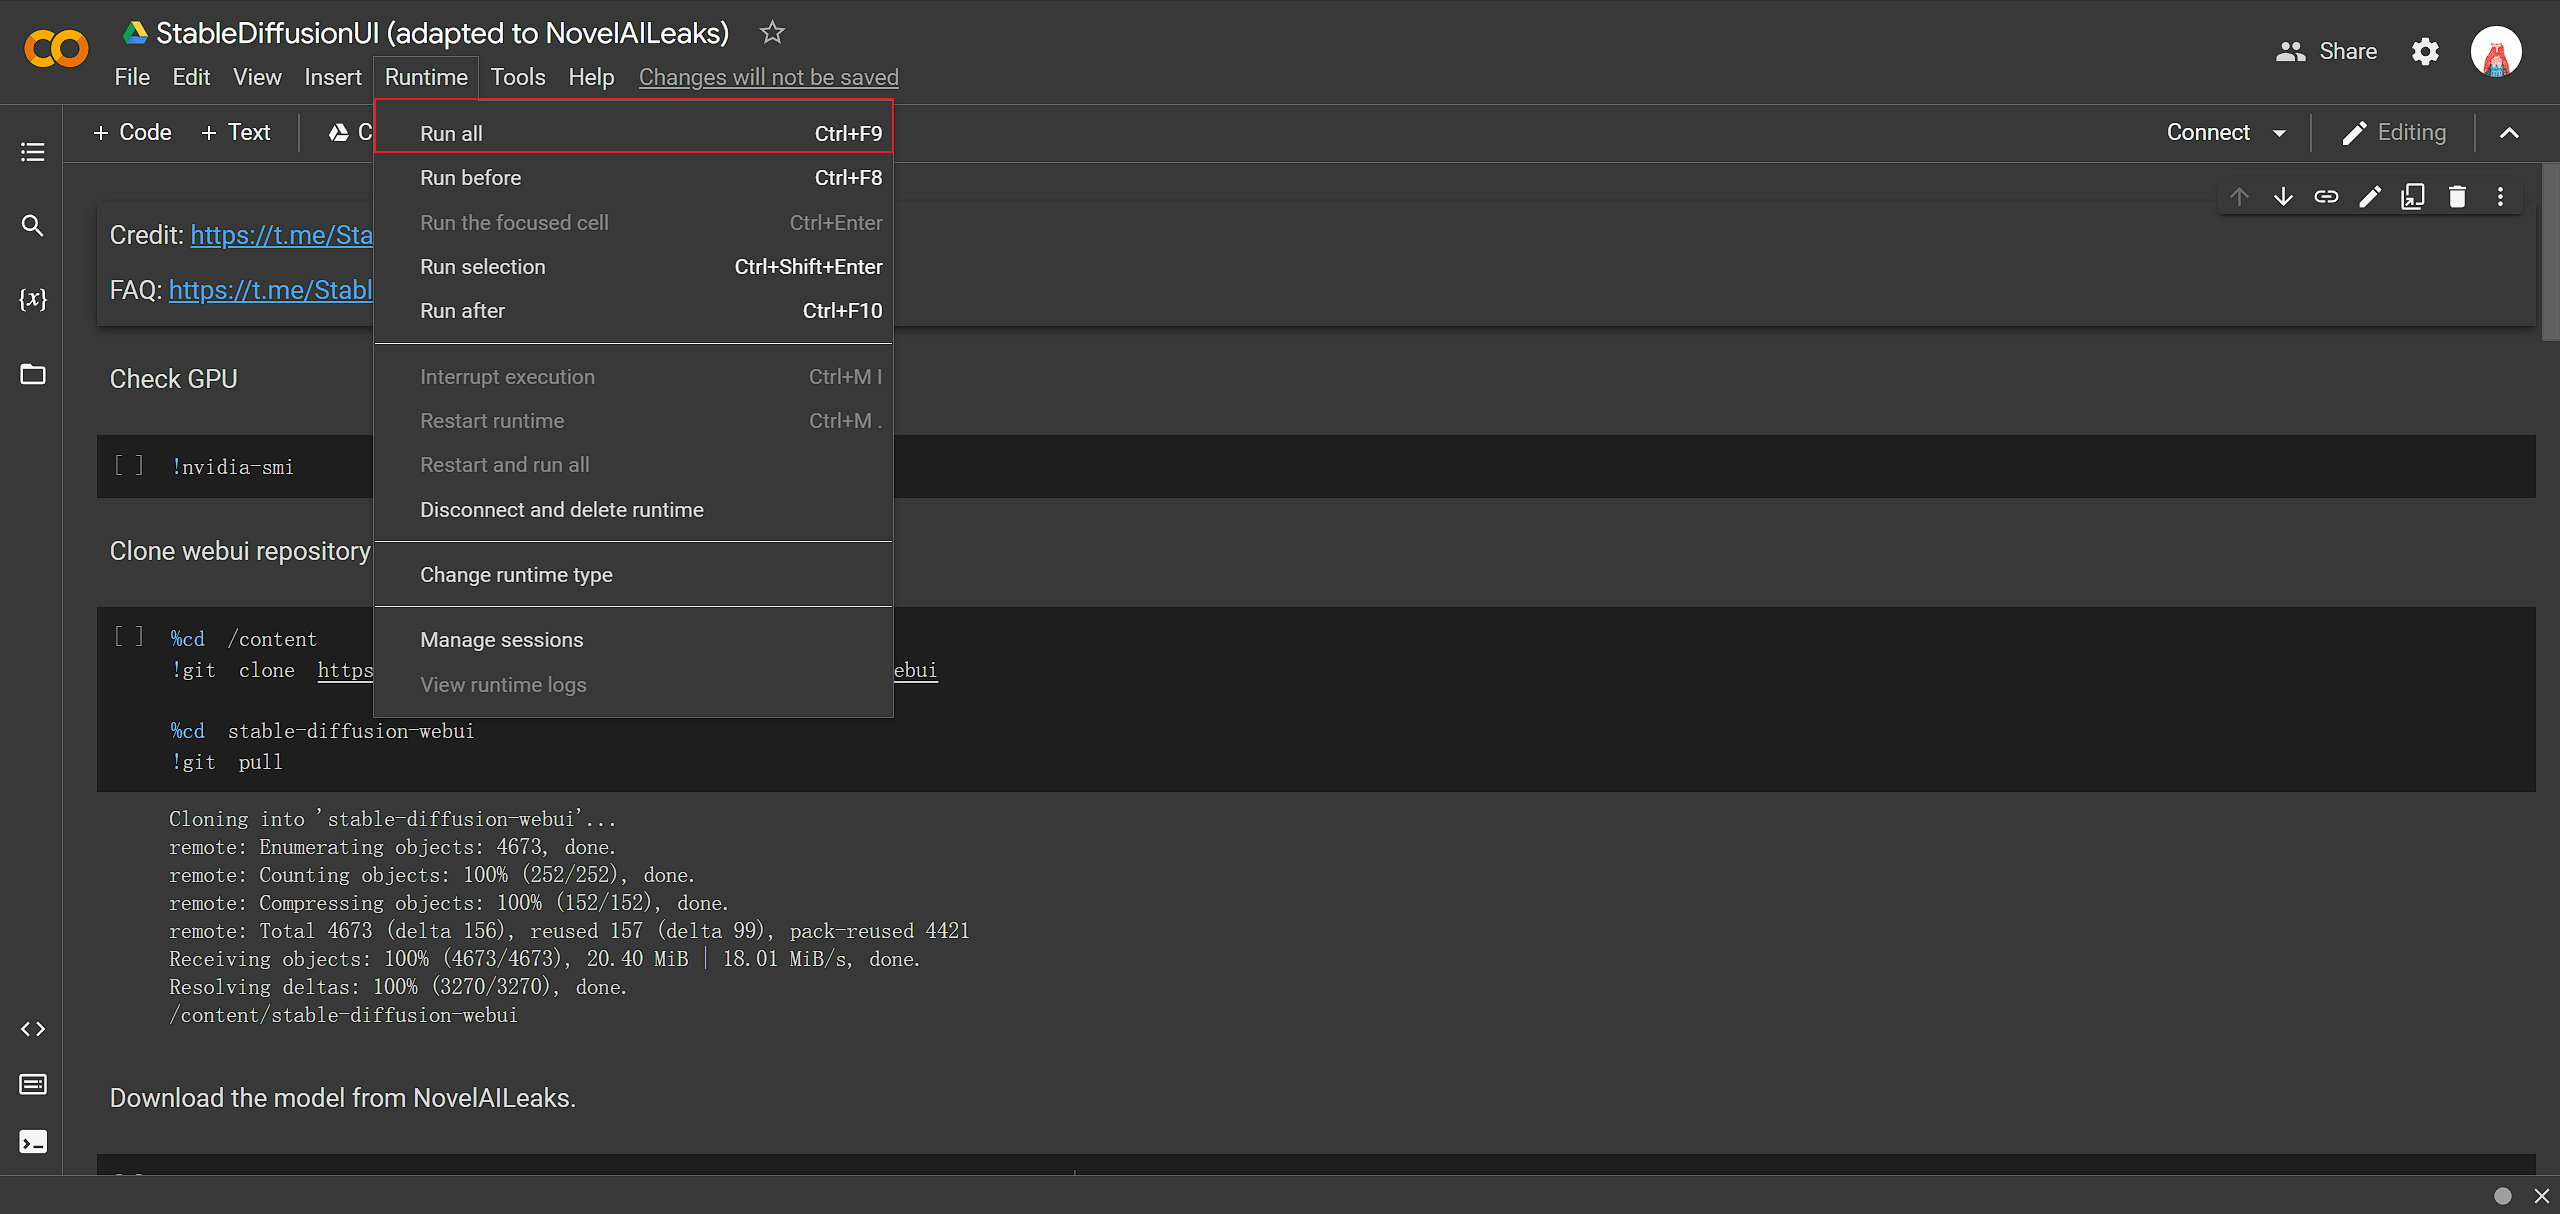The height and width of the screenshot is (1214, 2560).
Task: Click the search icon in left sidebar
Action: tap(32, 226)
